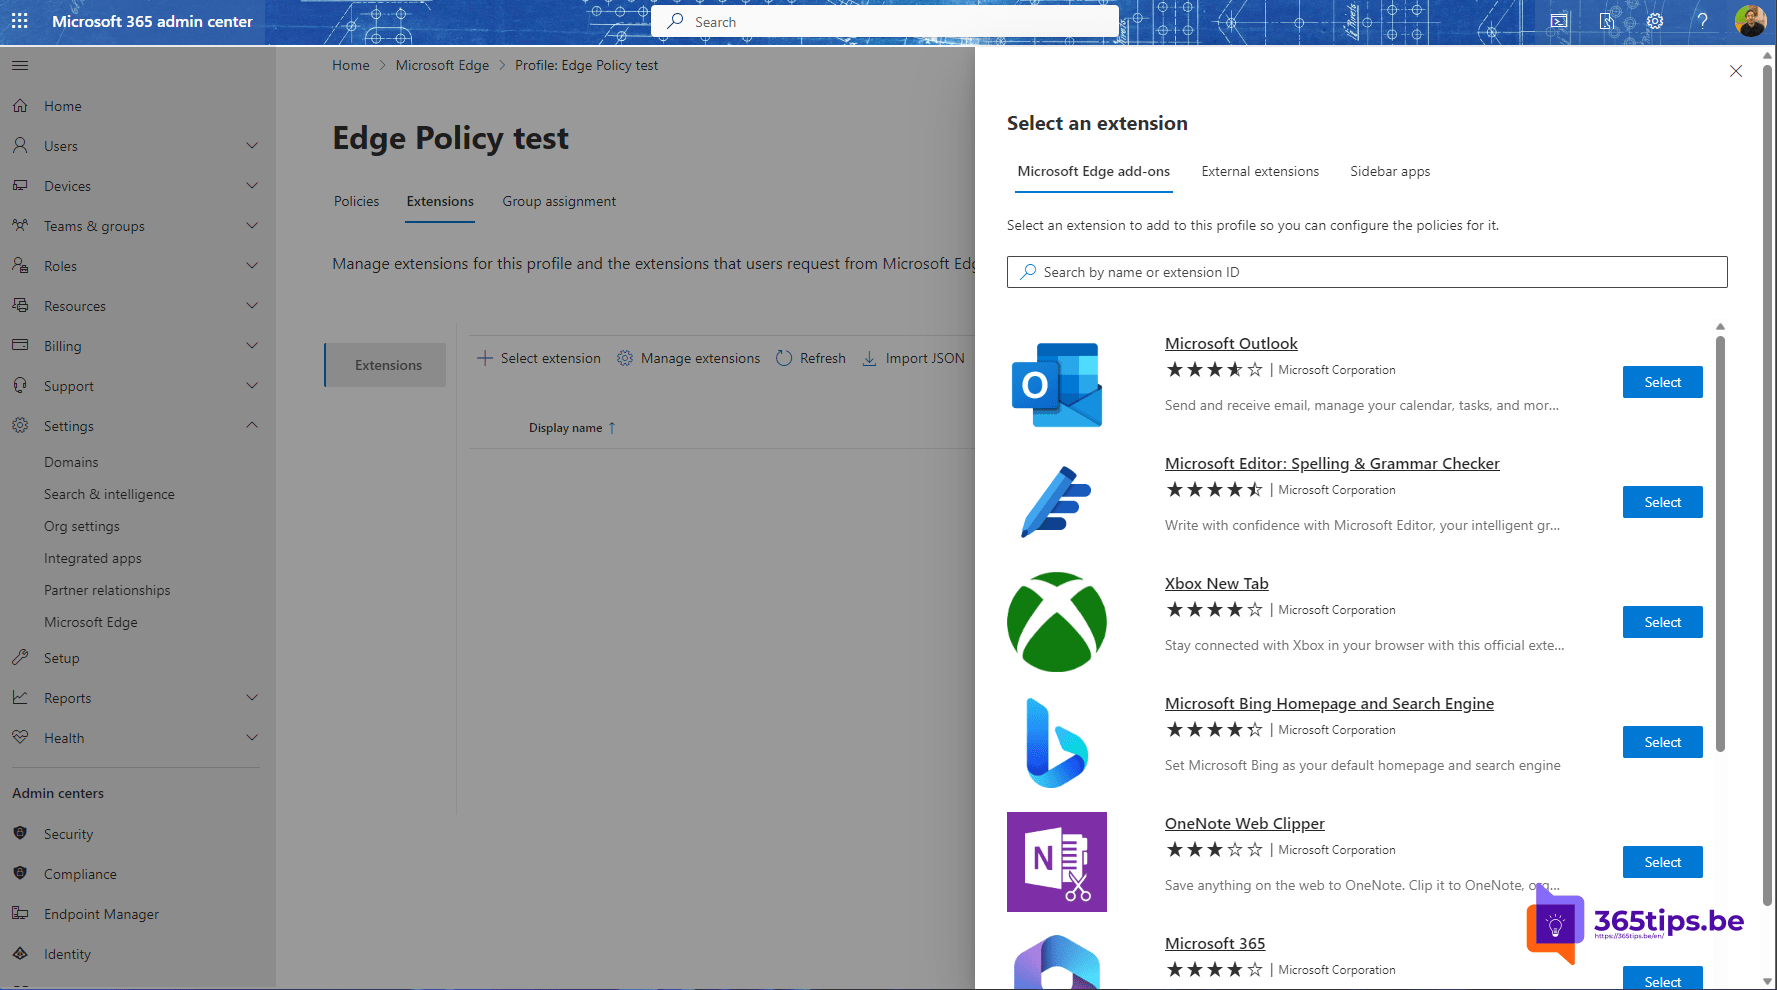Click the Users person icon

click(20, 145)
